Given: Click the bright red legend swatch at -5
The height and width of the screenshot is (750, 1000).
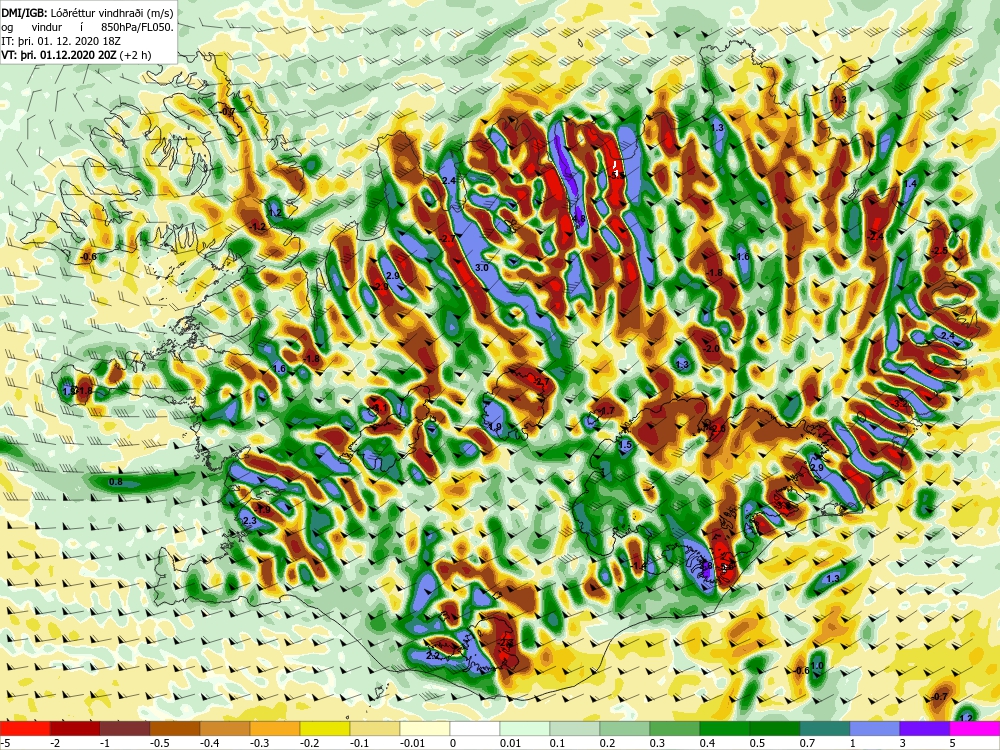Looking at the screenshot, I should (25, 728).
